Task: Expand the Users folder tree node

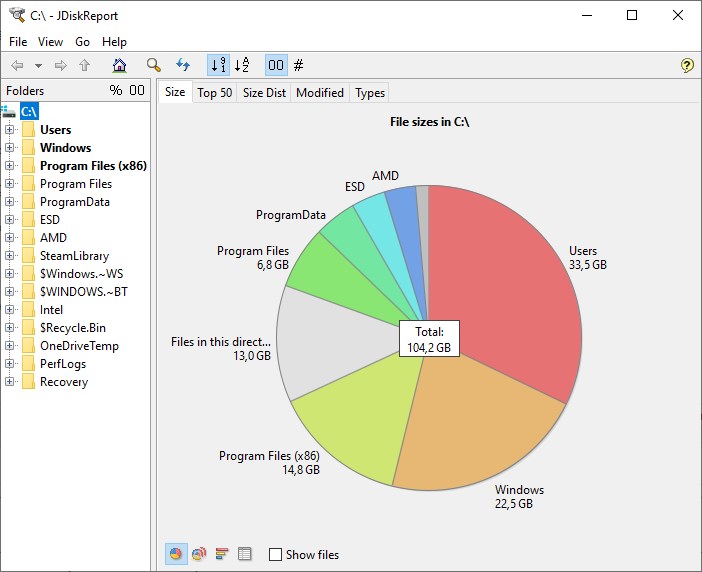Action: click(10, 130)
